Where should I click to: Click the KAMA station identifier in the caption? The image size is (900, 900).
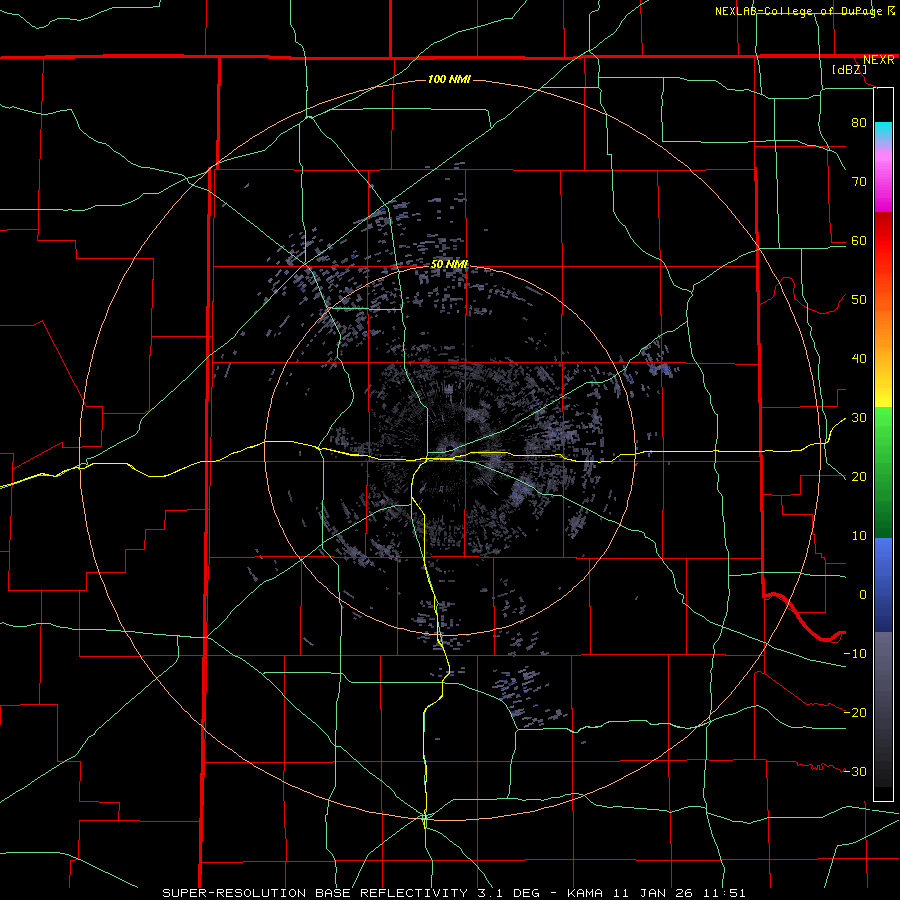pyautogui.click(x=584, y=893)
